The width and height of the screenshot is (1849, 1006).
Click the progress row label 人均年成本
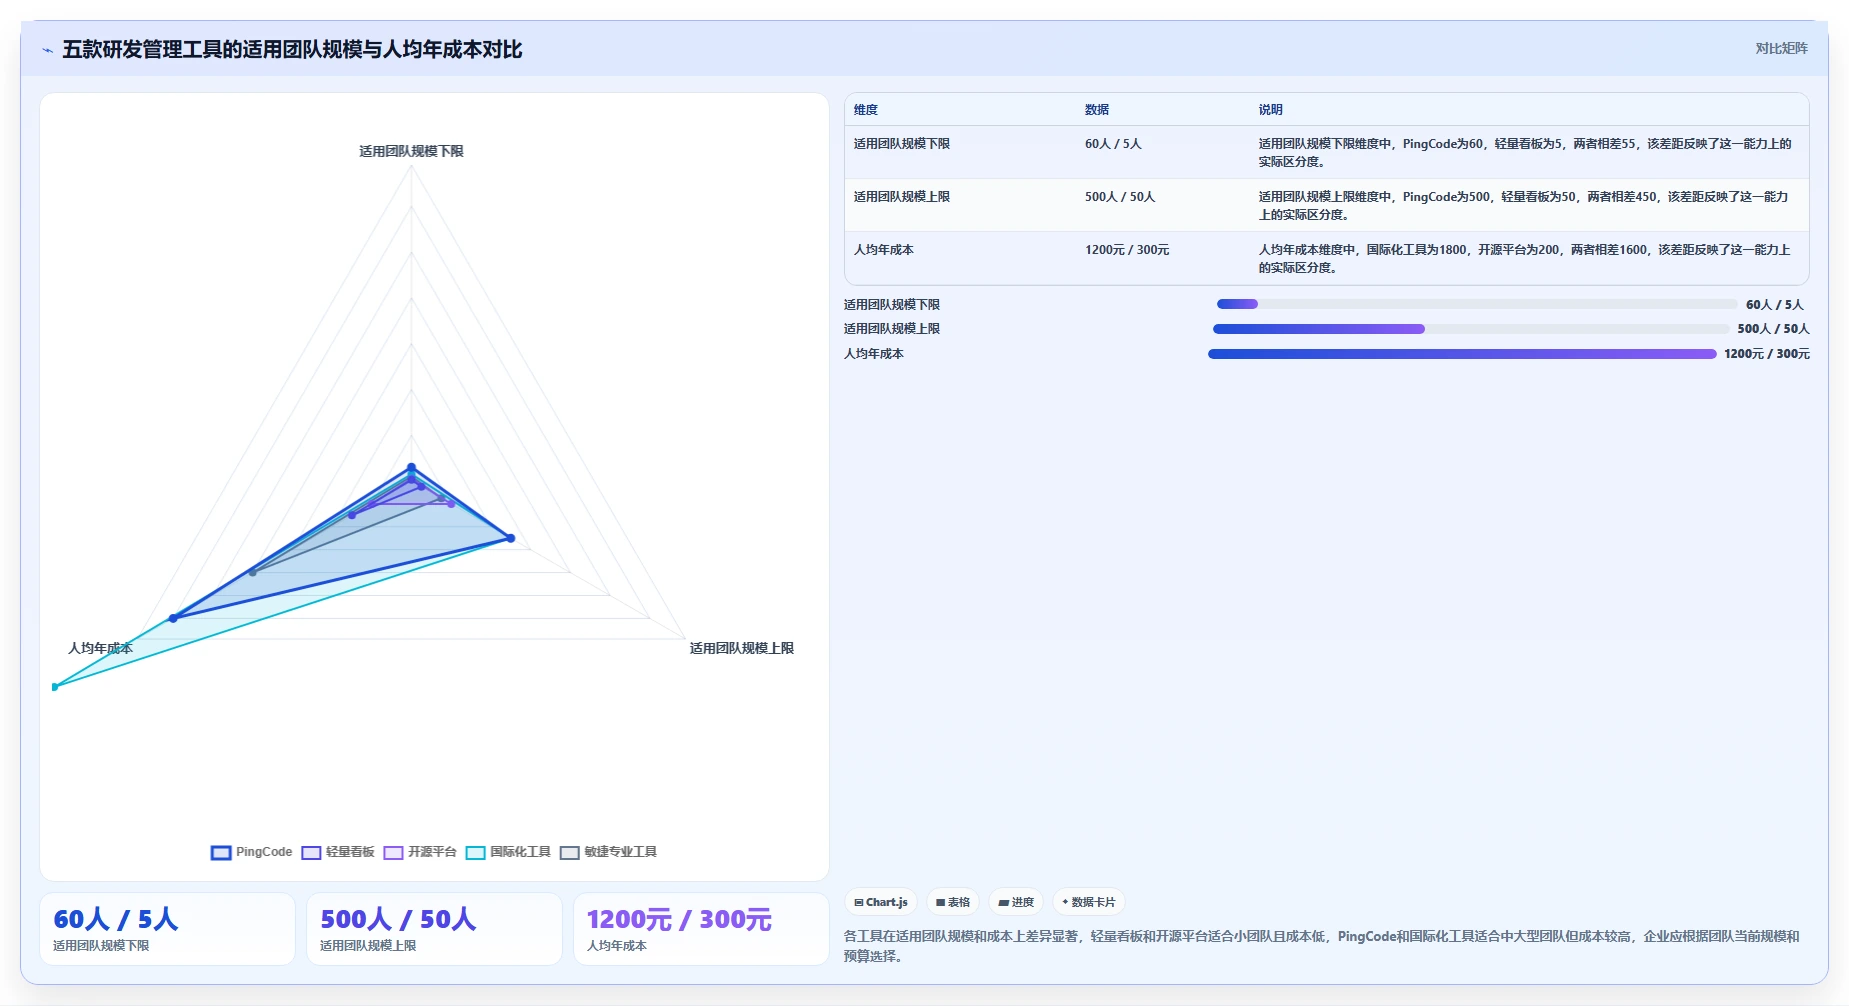(874, 354)
